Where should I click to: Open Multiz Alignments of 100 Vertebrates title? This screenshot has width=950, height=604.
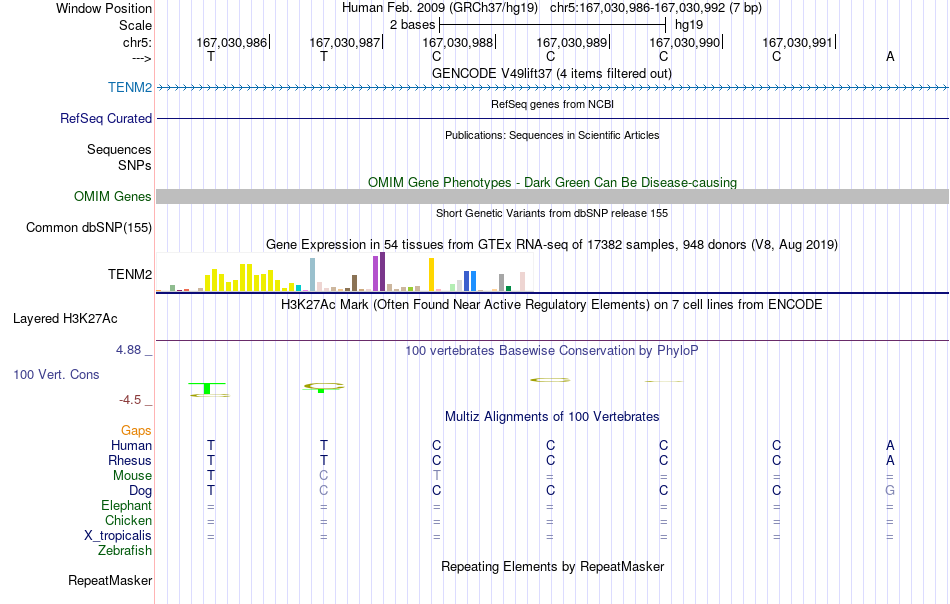coord(552,416)
